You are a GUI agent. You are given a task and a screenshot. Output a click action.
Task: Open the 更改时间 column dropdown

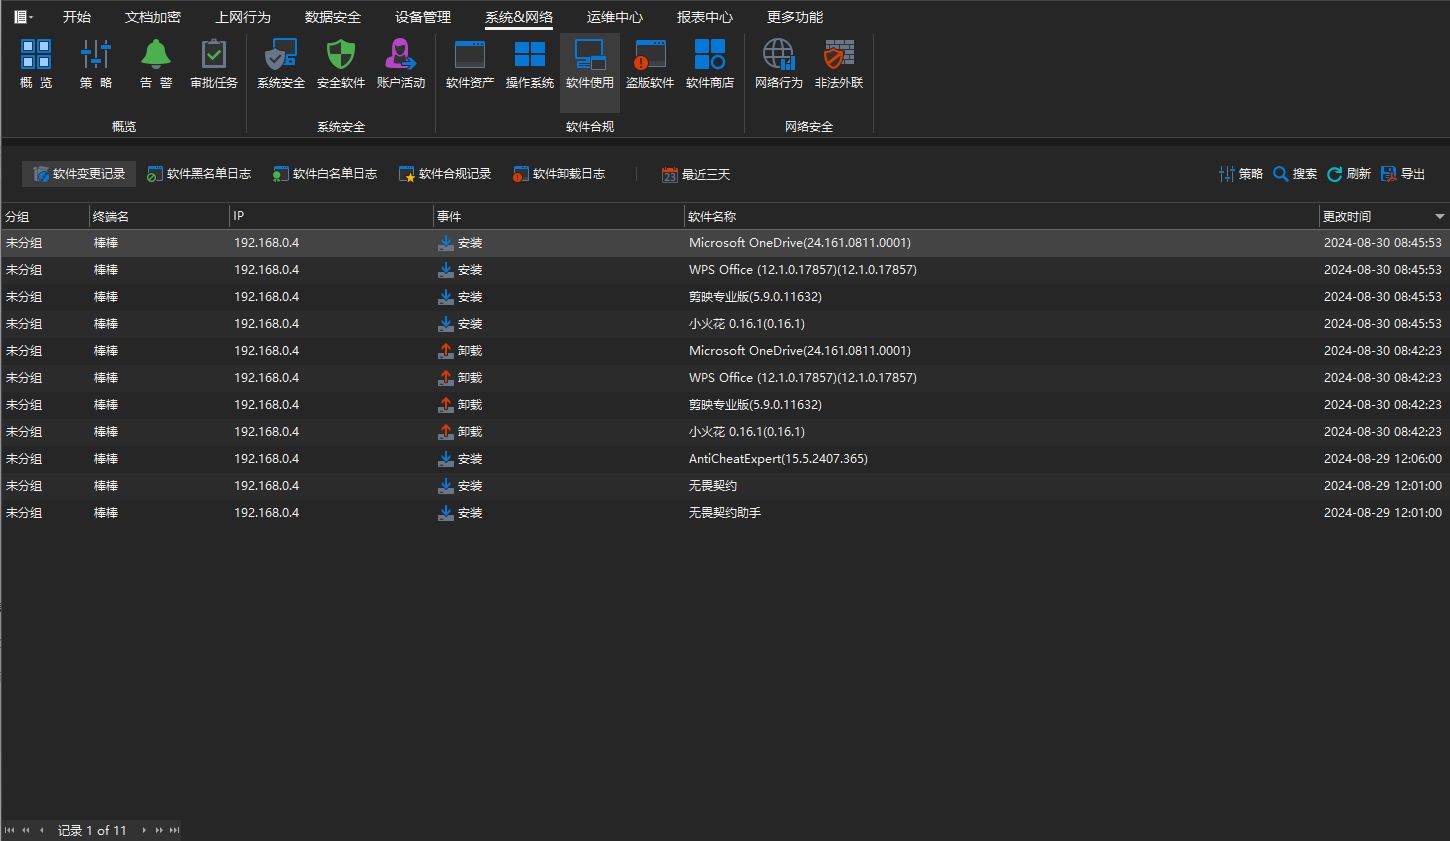point(1439,215)
